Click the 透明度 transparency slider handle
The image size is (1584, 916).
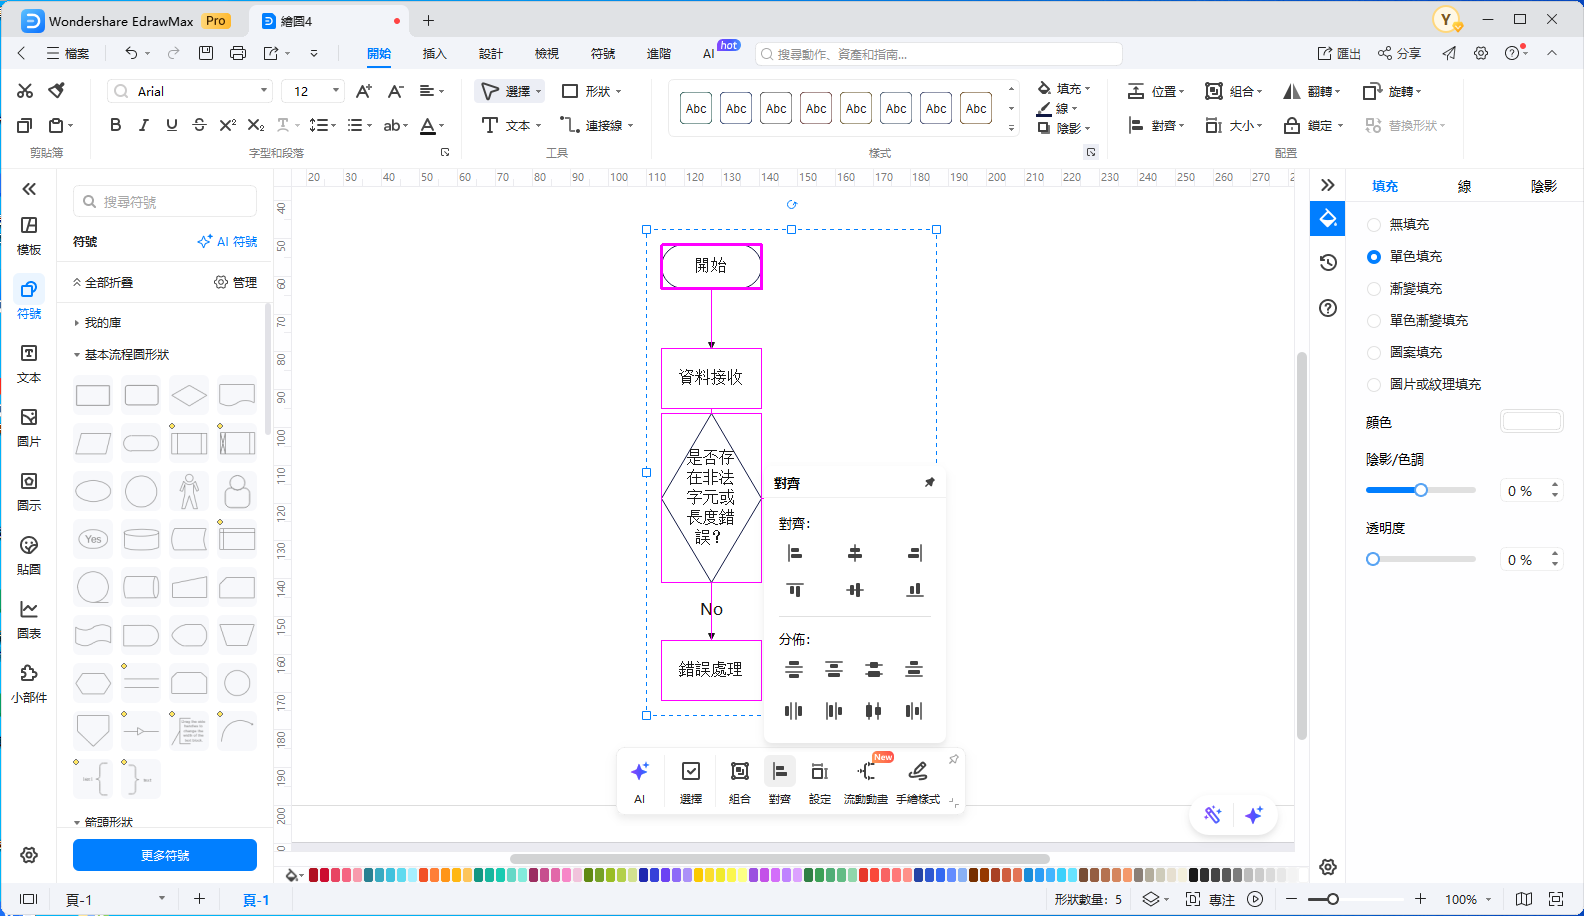[x=1373, y=559]
